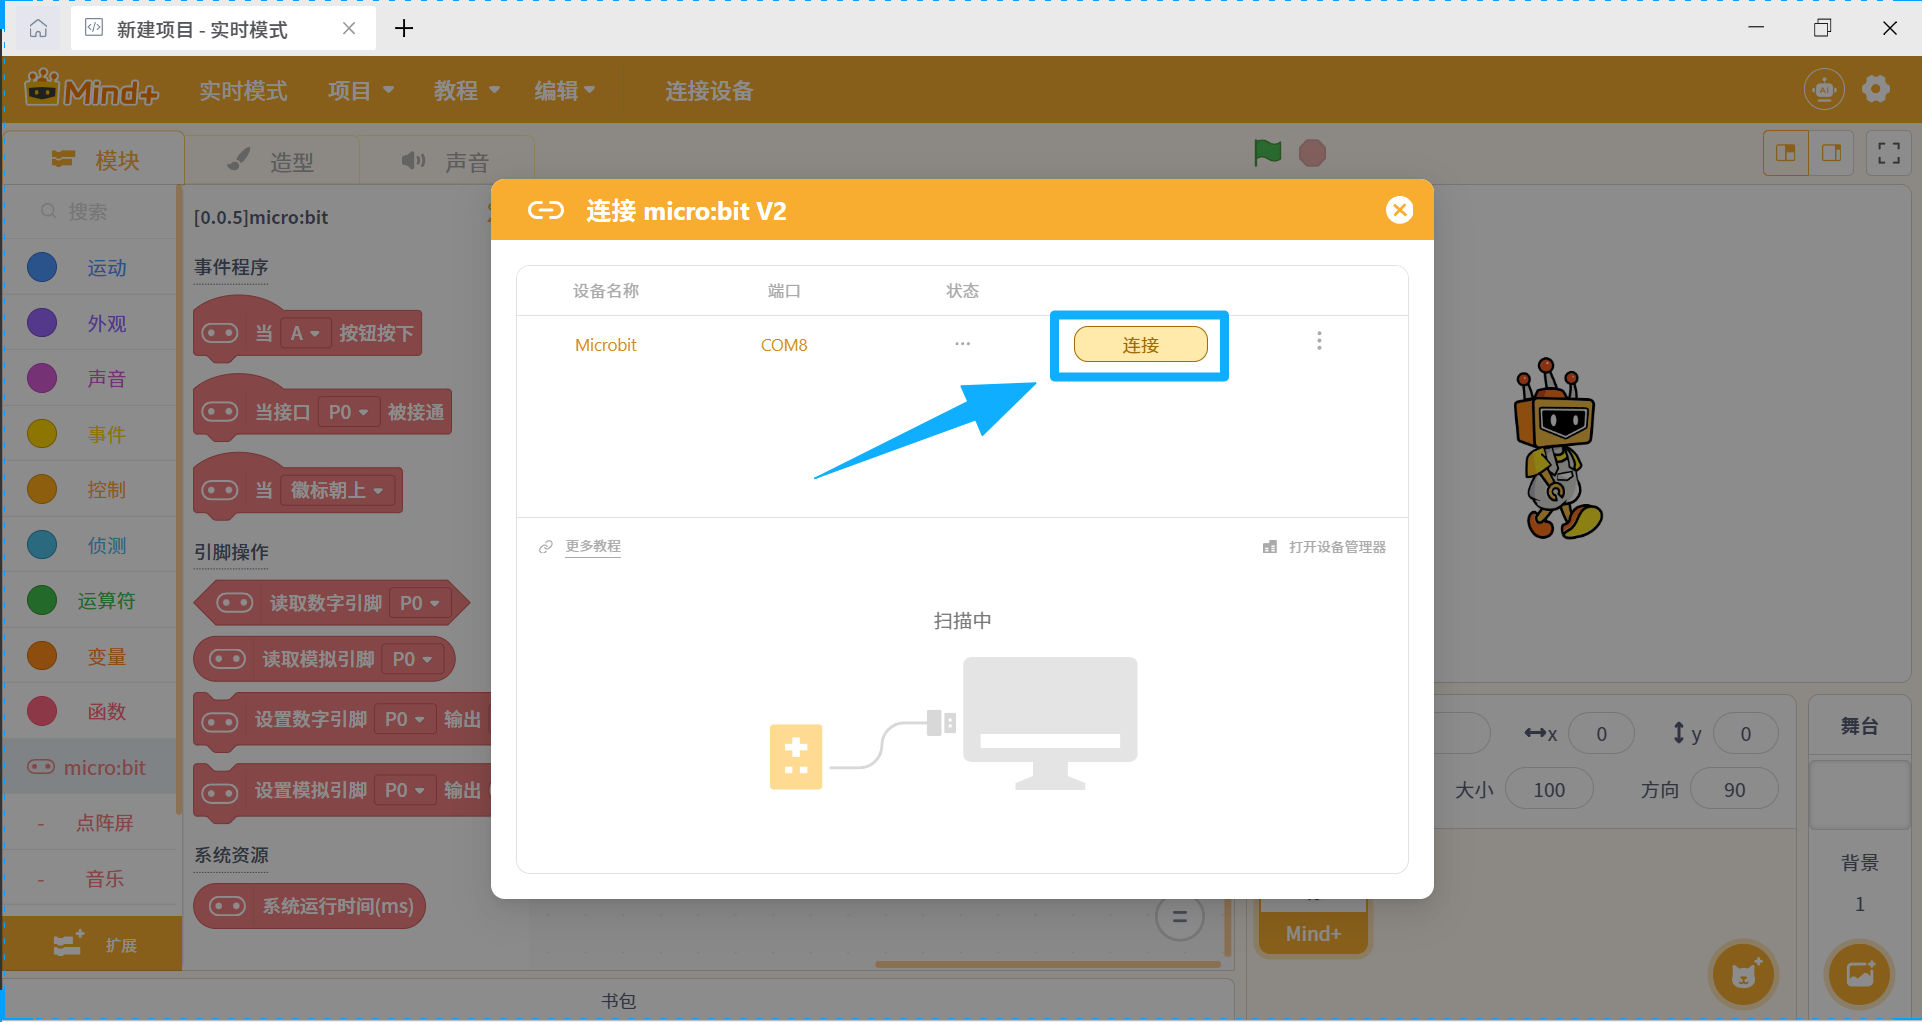Select the 变量 block category
This screenshot has height=1022, width=1922.
(90, 656)
